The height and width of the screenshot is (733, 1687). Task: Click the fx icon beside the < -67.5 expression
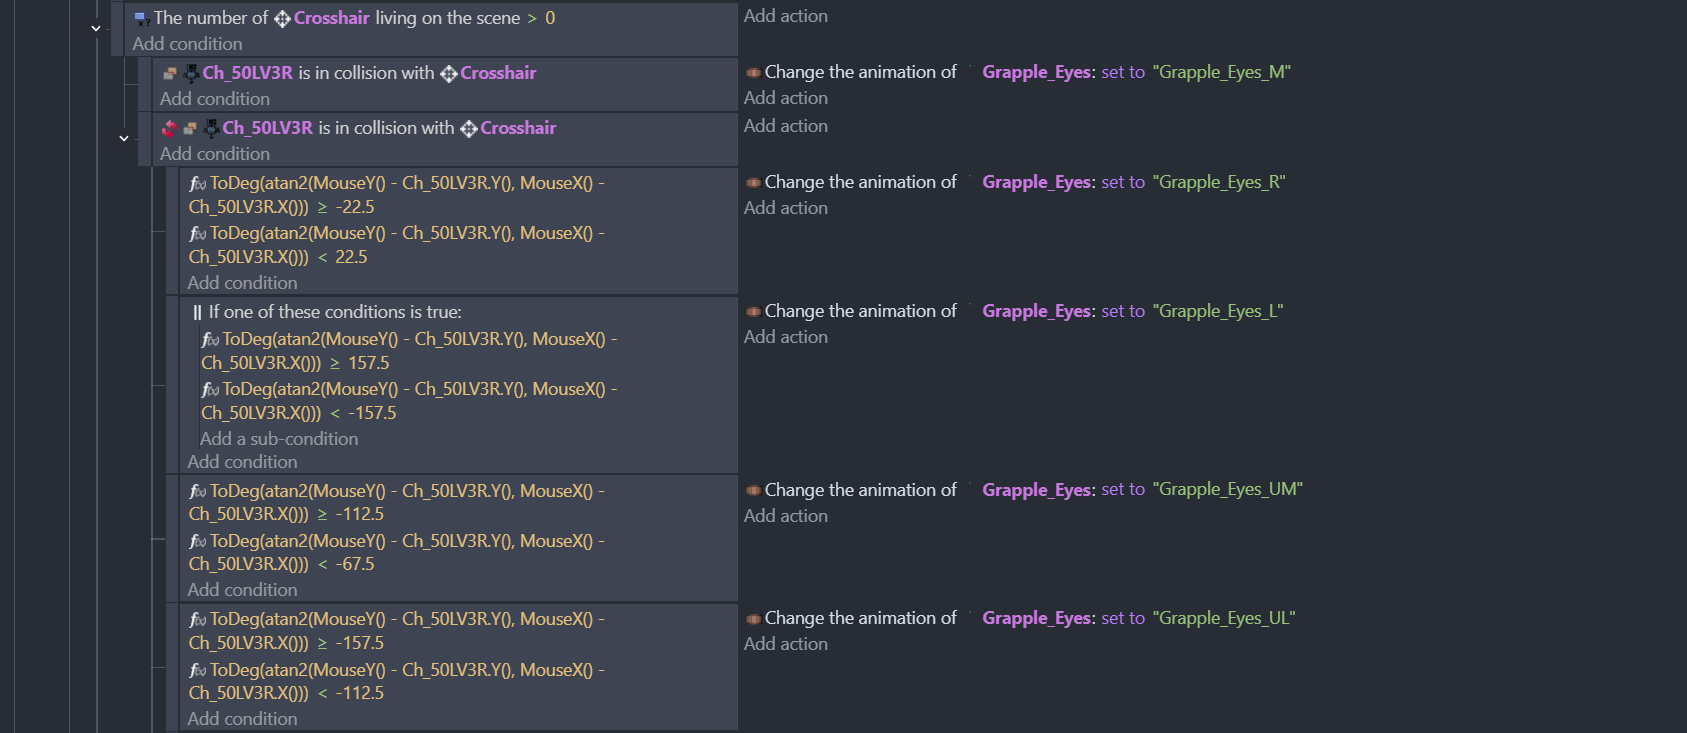coord(198,542)
